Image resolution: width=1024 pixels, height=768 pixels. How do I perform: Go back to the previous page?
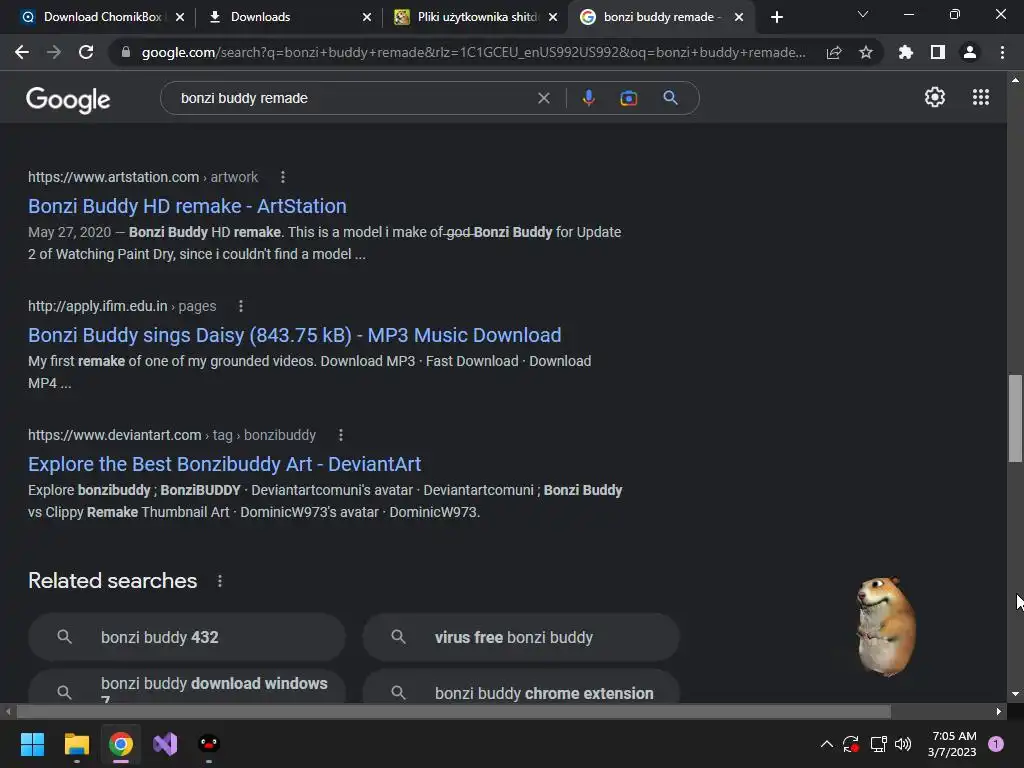pos(22,52)
